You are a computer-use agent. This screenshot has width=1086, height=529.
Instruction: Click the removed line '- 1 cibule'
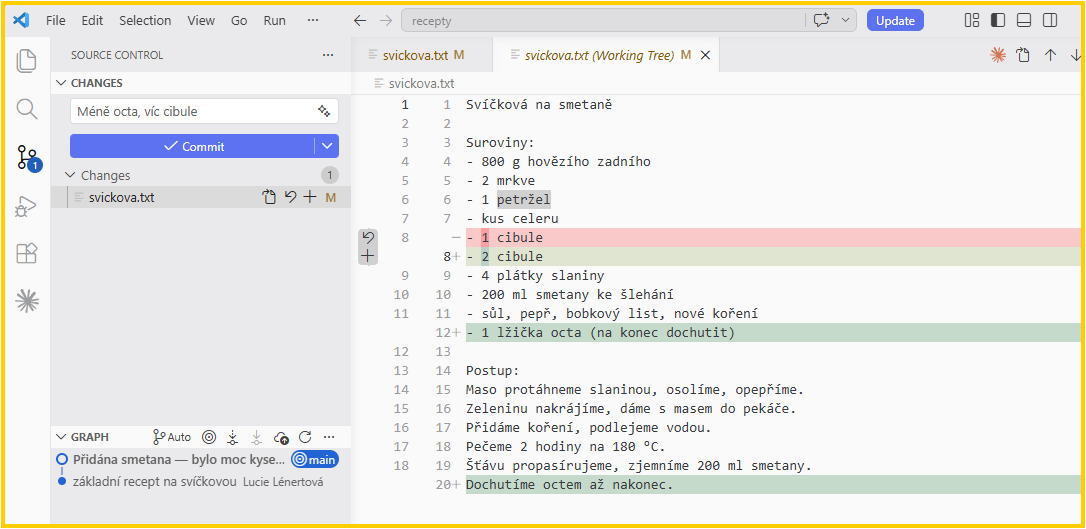click(x=774, y=237)
